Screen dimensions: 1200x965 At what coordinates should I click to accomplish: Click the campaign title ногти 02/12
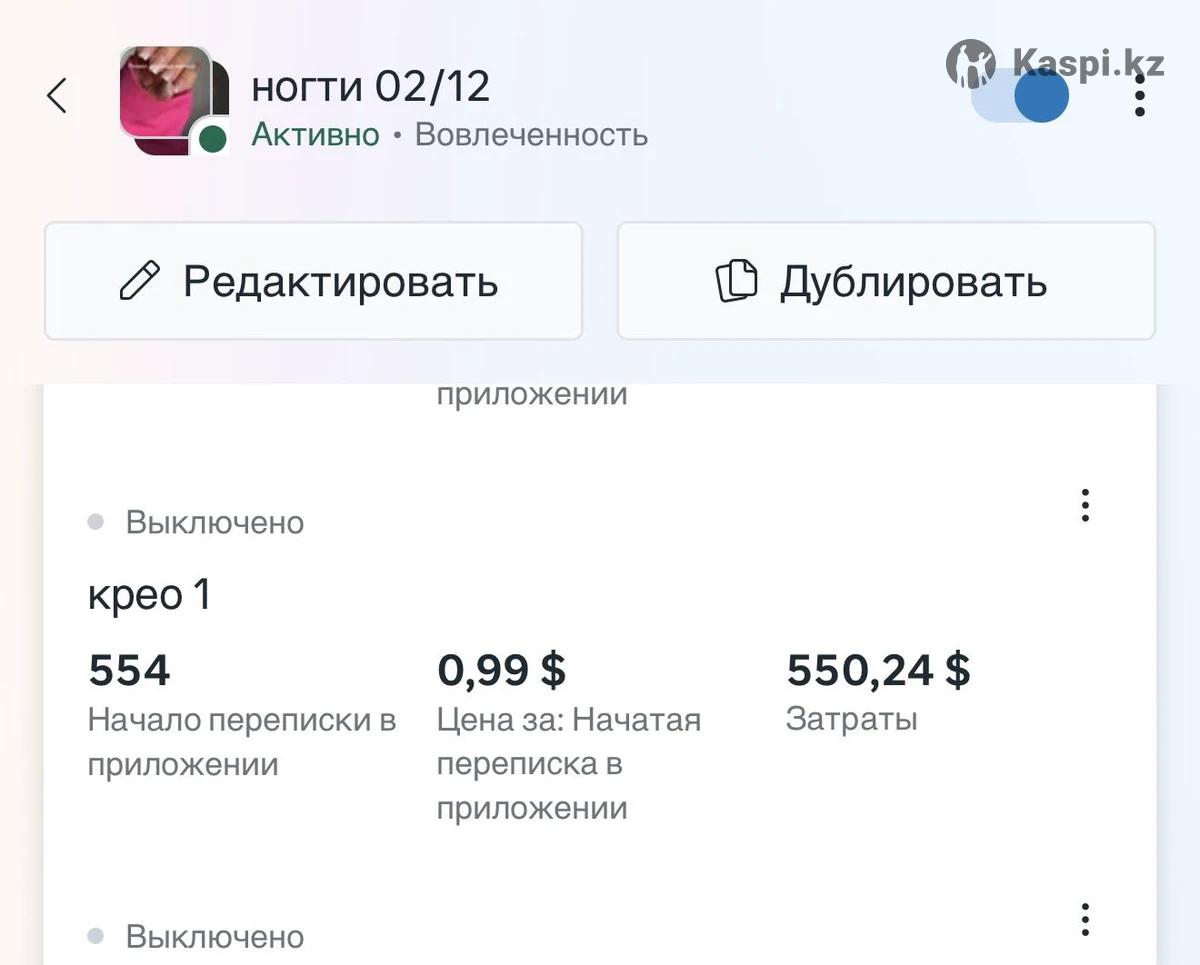pyautogui.click(x=370, y=88)
